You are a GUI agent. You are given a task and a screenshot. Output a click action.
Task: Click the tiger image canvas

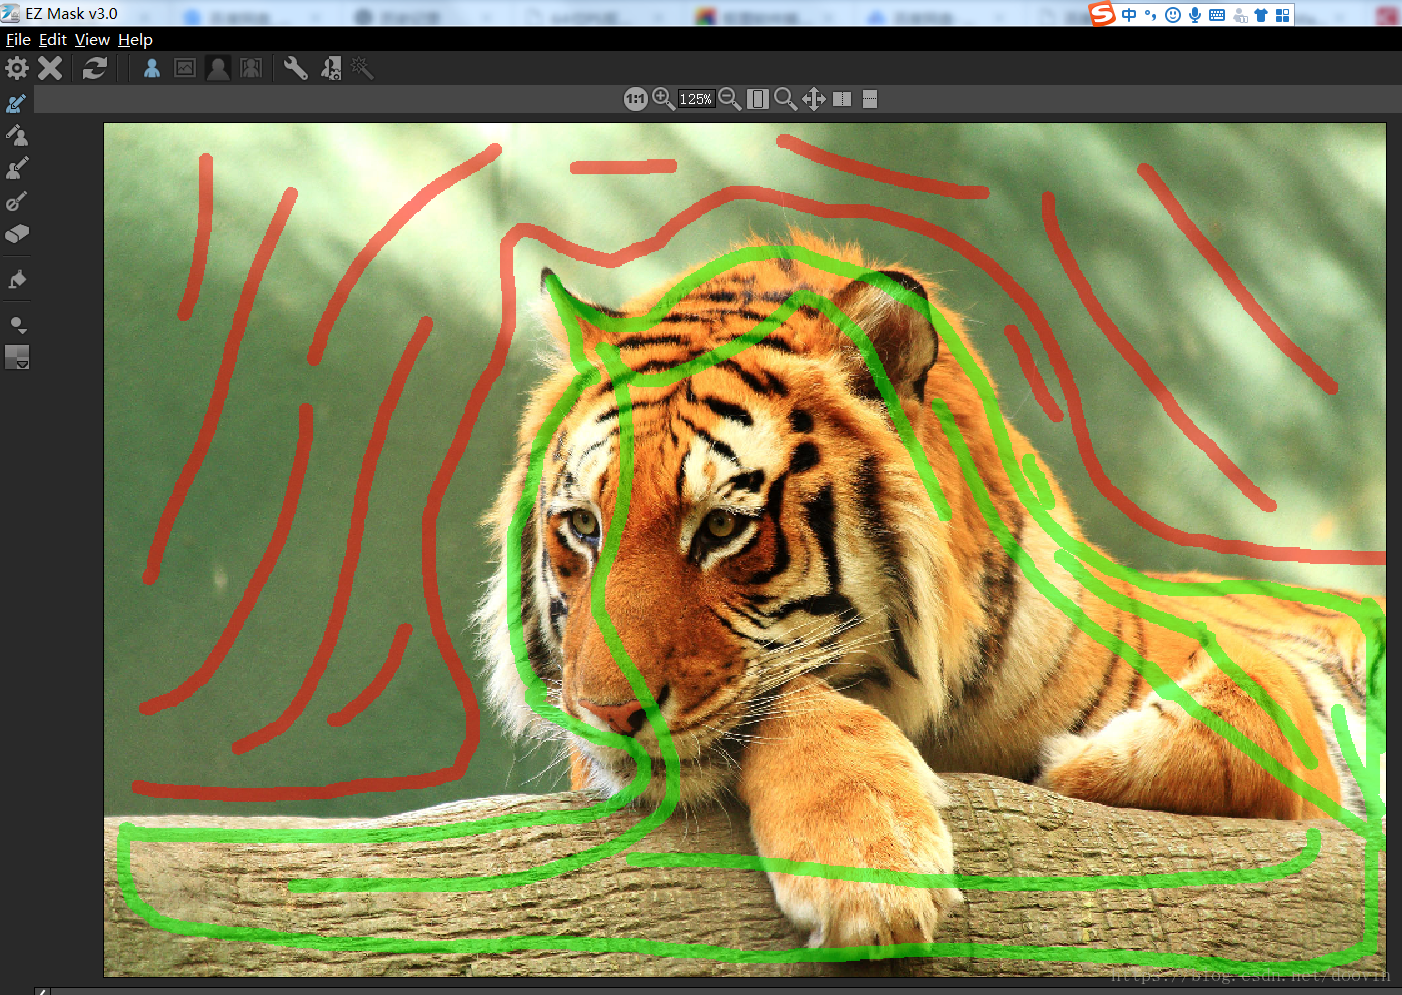tap(745, 550)
